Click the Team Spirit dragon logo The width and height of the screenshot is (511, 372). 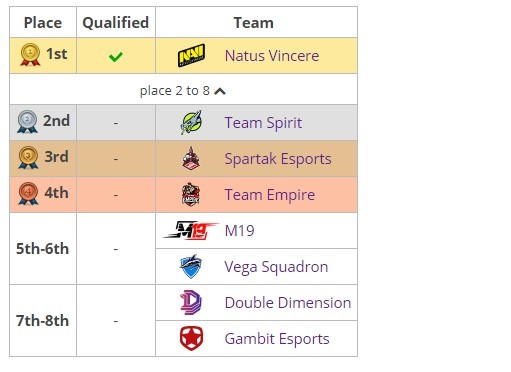point(191,122)
